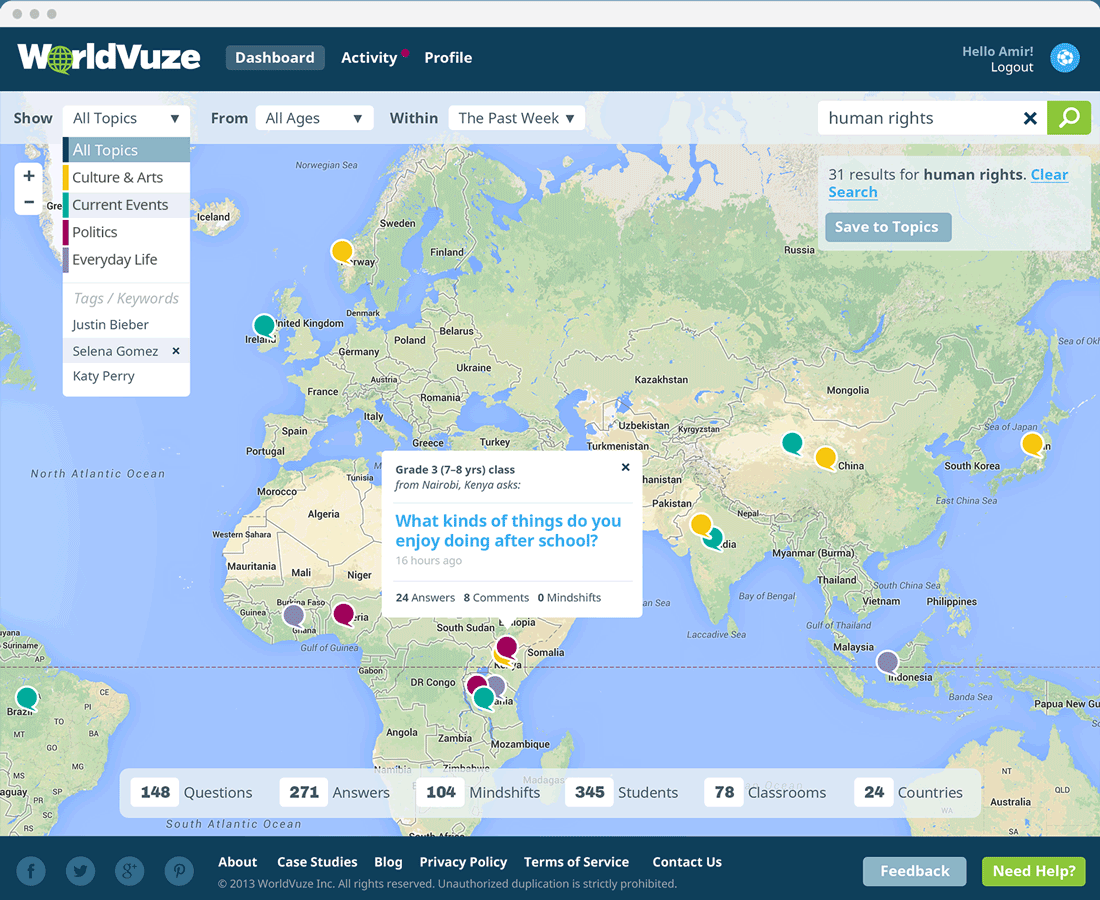This screenshot has width=1100, height=900.
Task: Click the user avatar icon
Action: click(x=1065, y=58)
